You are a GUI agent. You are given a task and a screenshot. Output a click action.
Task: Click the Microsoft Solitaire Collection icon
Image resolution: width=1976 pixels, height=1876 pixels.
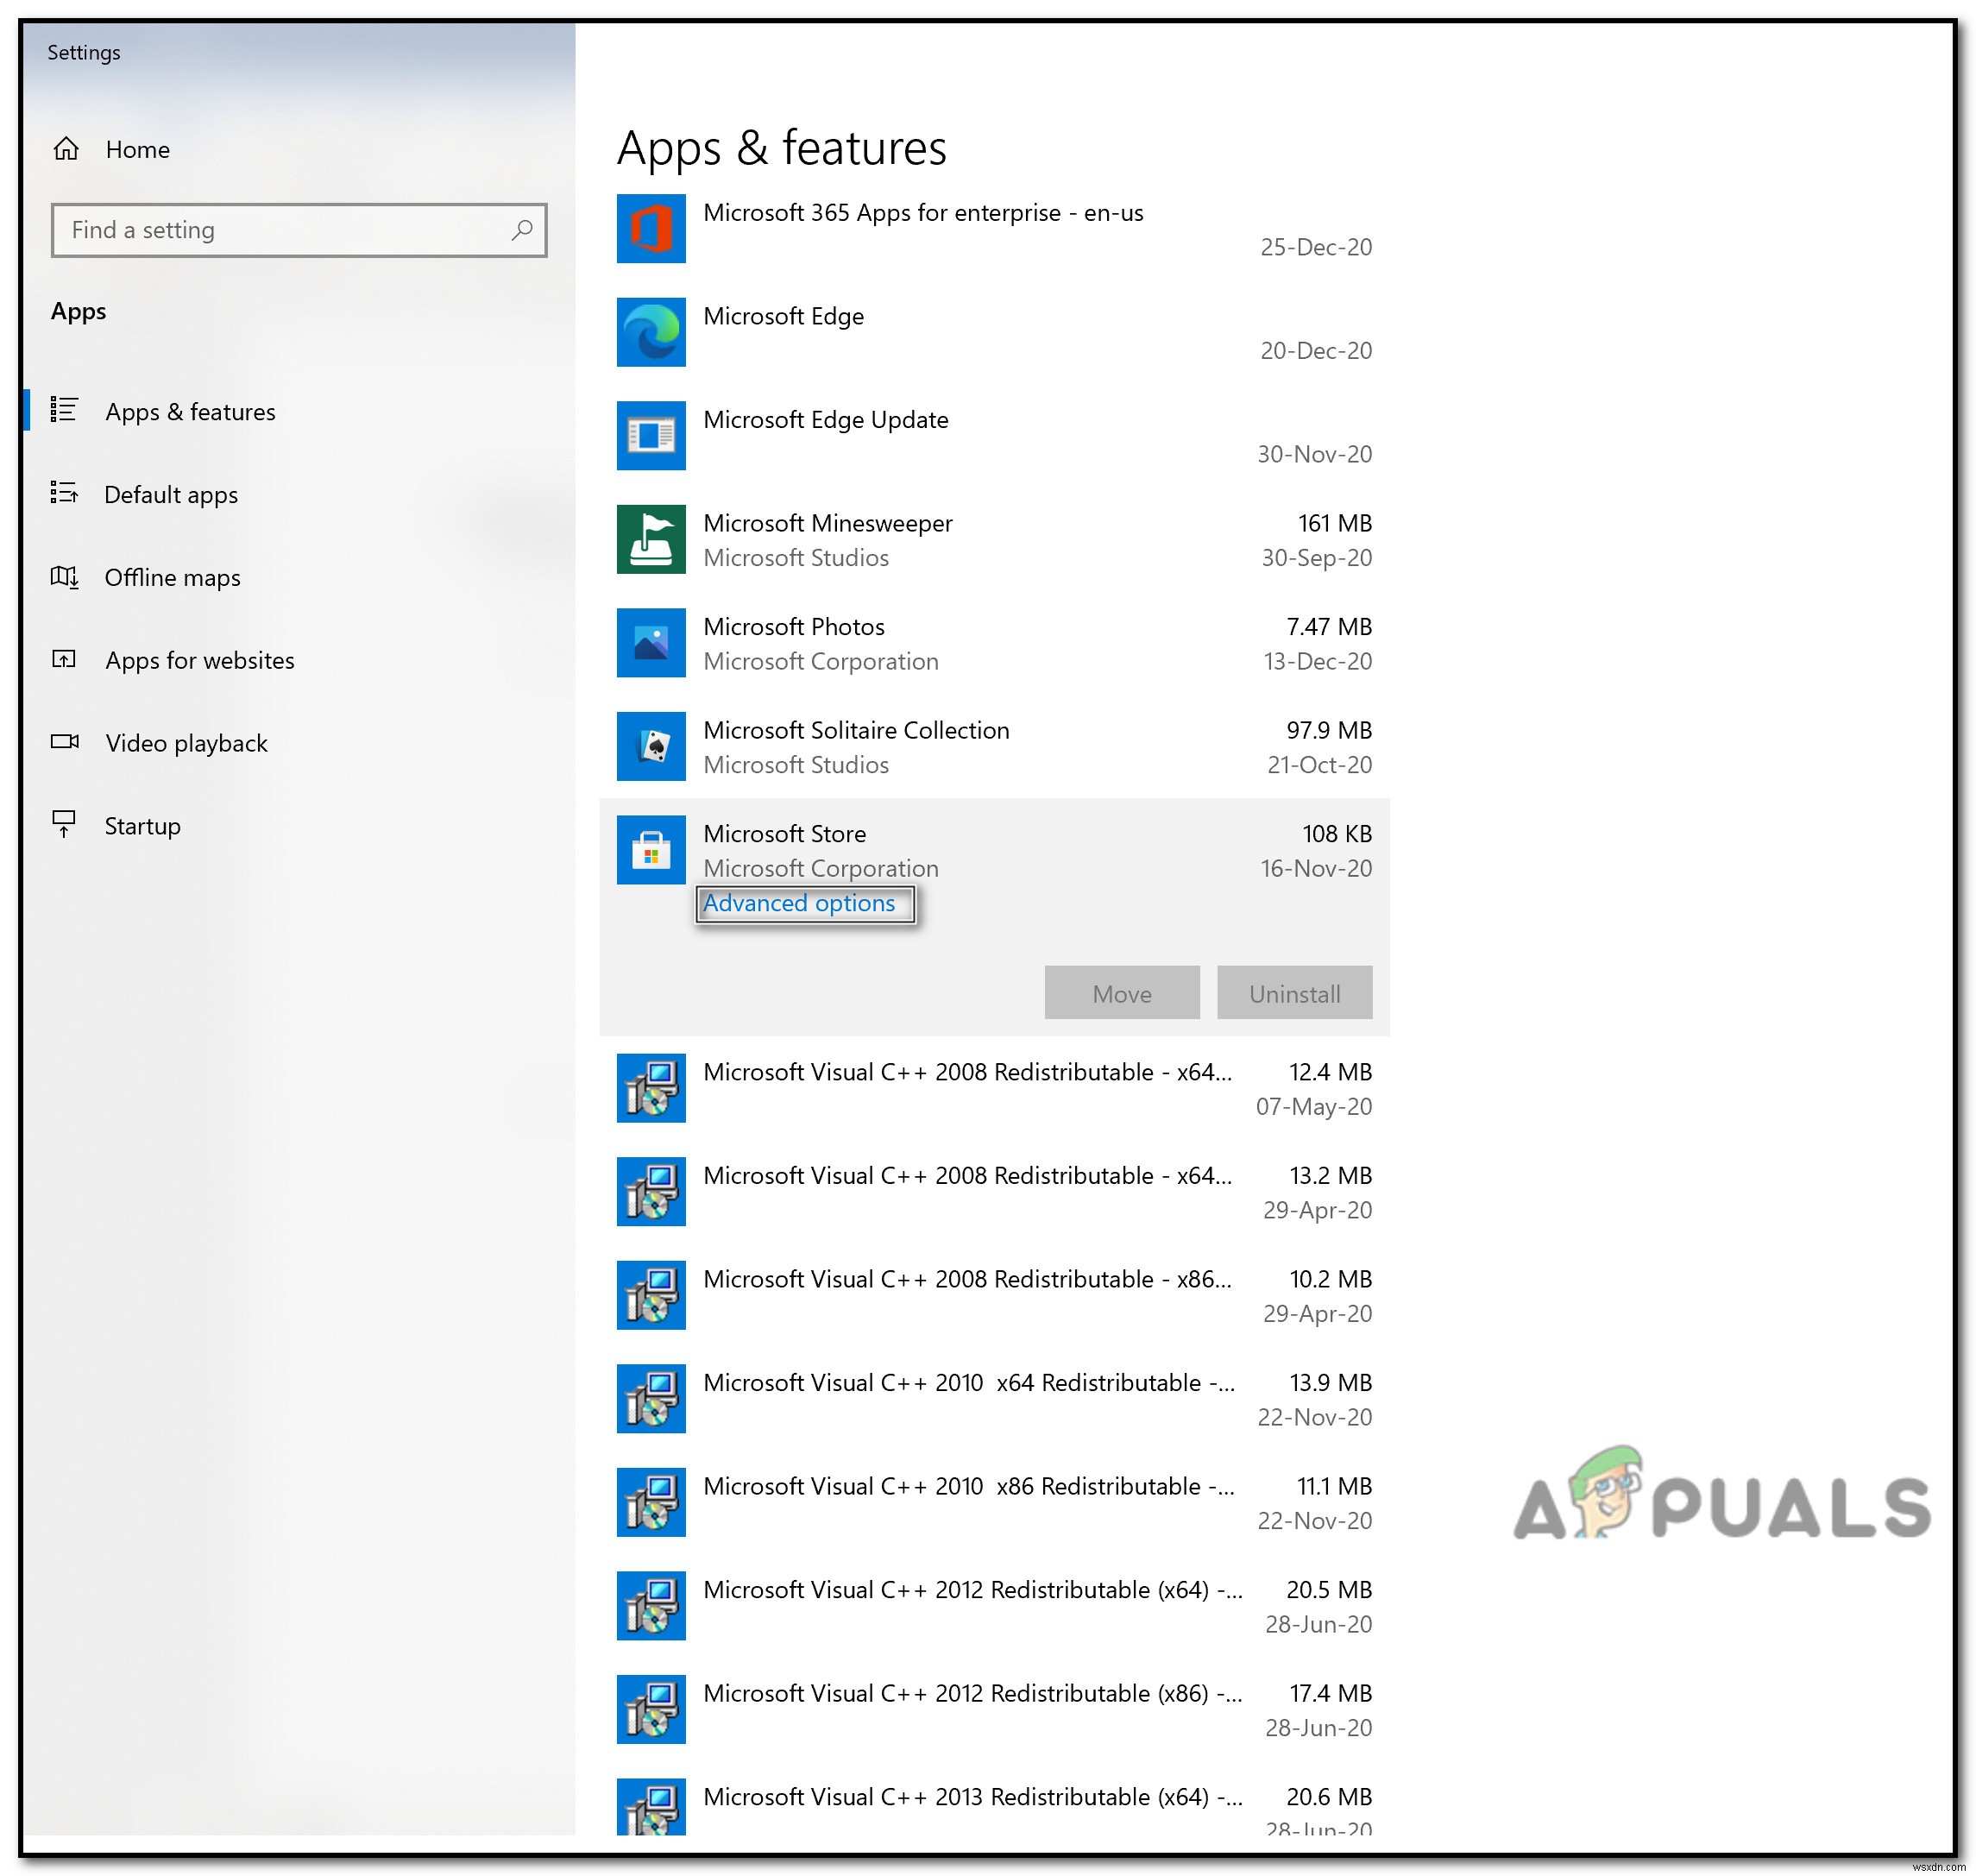point(651,746)
